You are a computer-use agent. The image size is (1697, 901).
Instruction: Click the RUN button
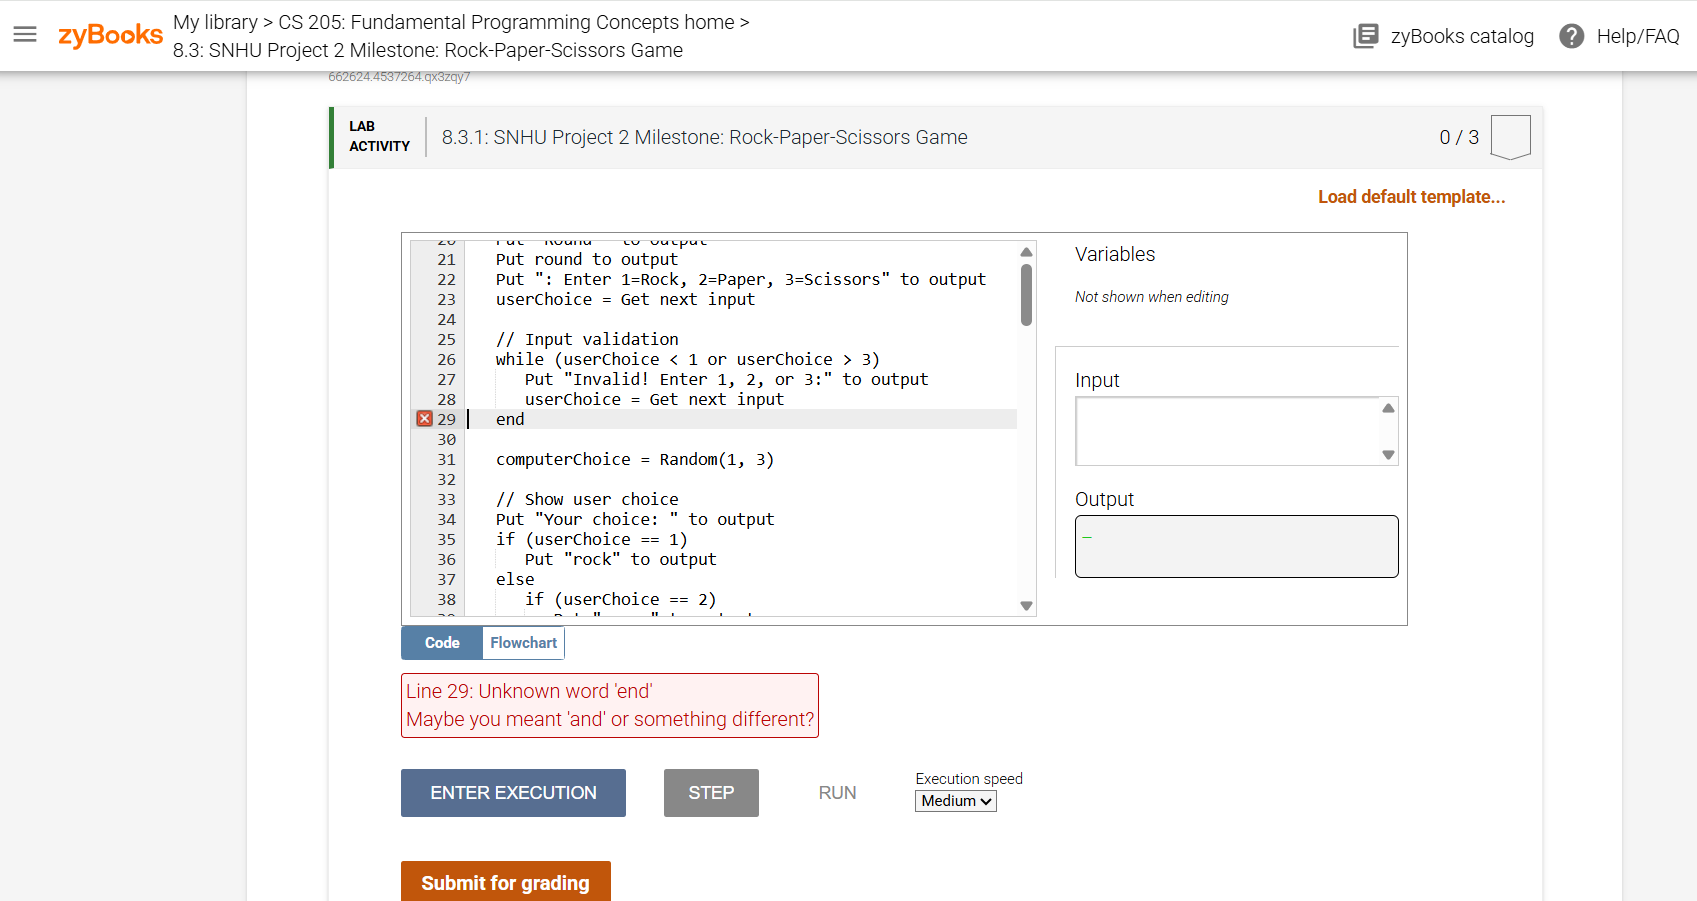point(837,793)
